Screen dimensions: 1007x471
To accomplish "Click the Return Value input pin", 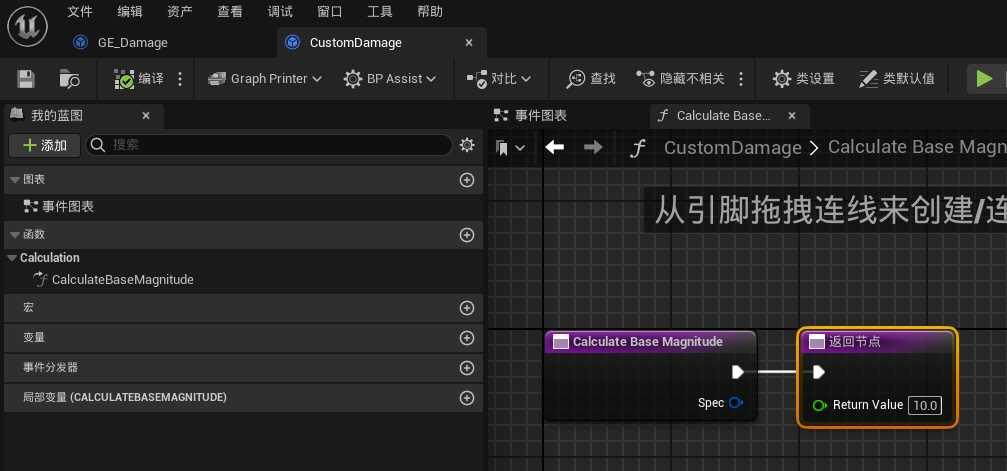I will [x=820, y=405].
